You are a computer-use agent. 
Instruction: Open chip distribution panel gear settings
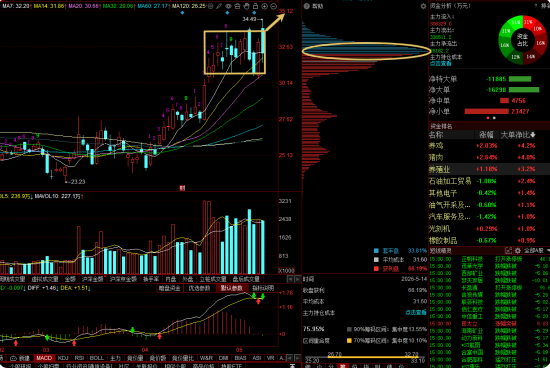[423, 6]
